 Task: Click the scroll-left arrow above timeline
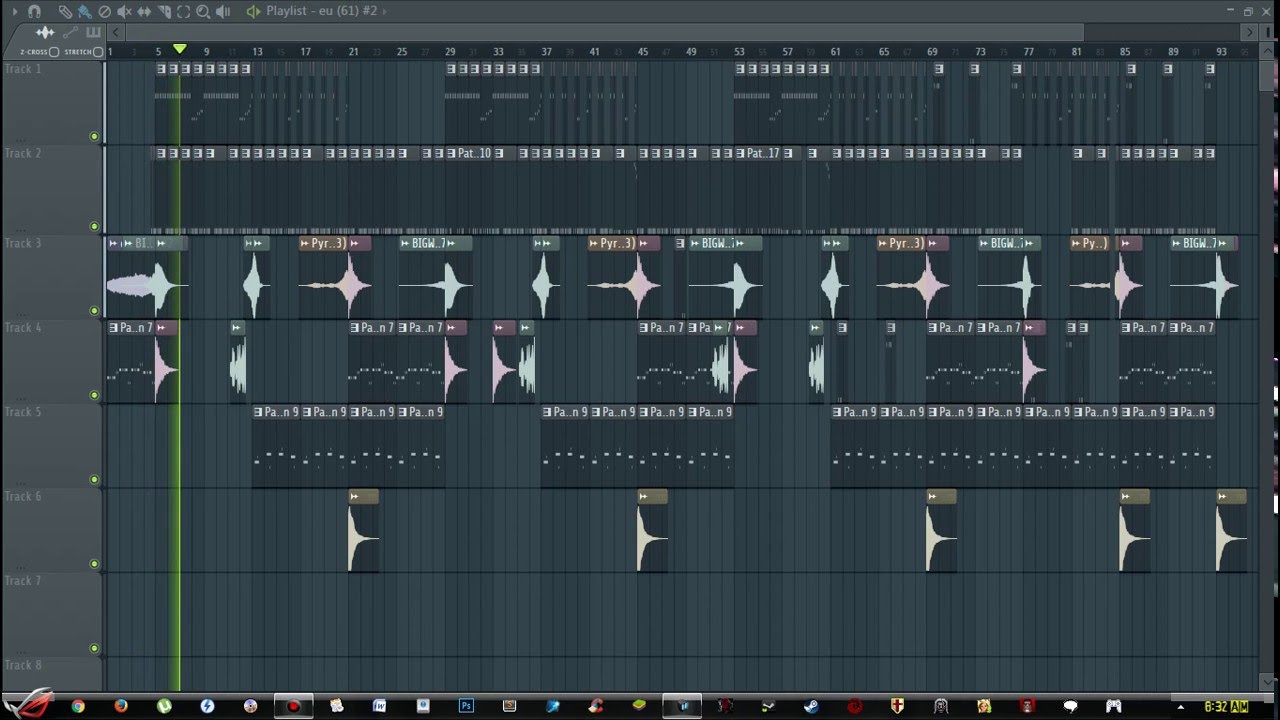[x=115, y=33]
